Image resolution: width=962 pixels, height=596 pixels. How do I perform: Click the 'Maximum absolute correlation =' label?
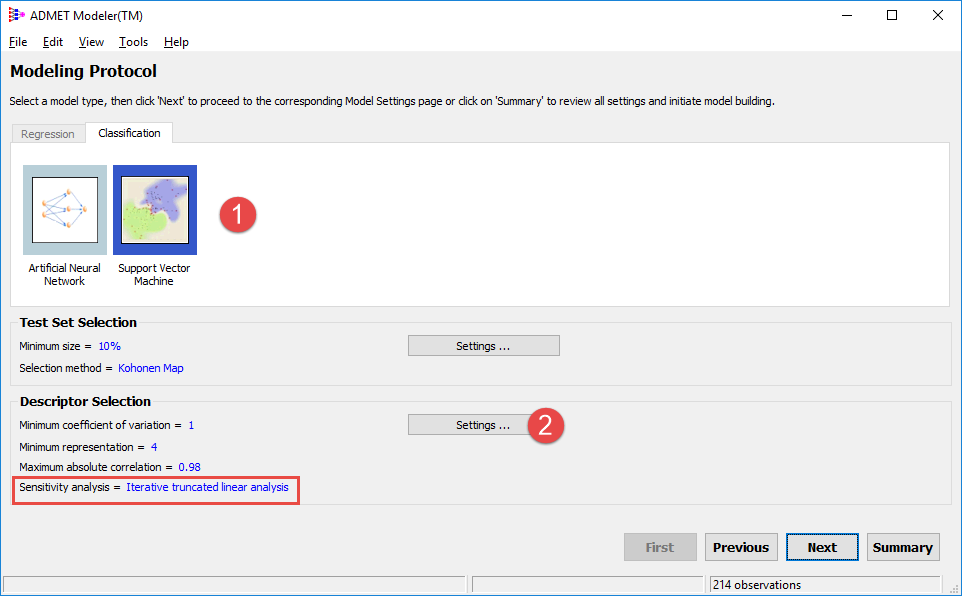[96, 467]
